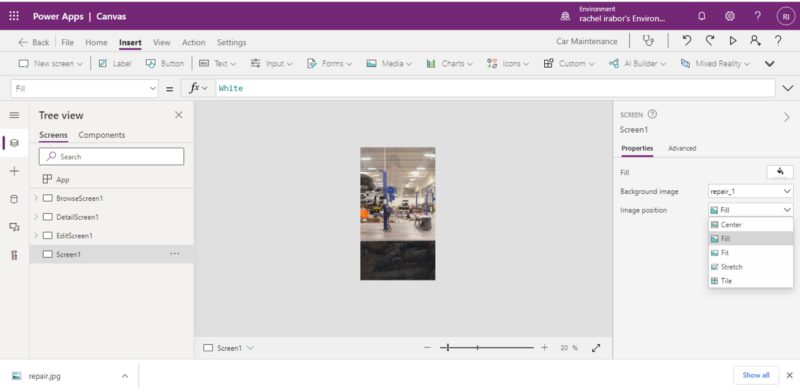Open the Forms dropdown
Viewport: 800px width, 392px height.
click(x=330, y=64)
